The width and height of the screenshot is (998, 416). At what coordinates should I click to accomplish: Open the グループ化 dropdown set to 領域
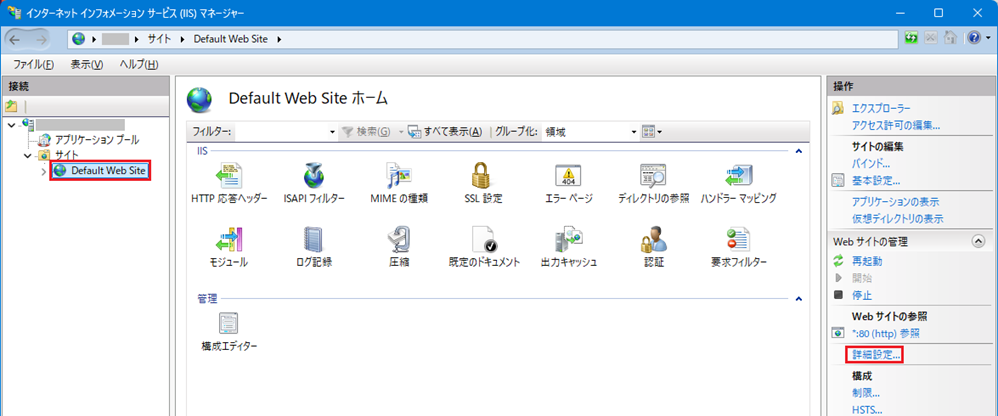point(590,132)
